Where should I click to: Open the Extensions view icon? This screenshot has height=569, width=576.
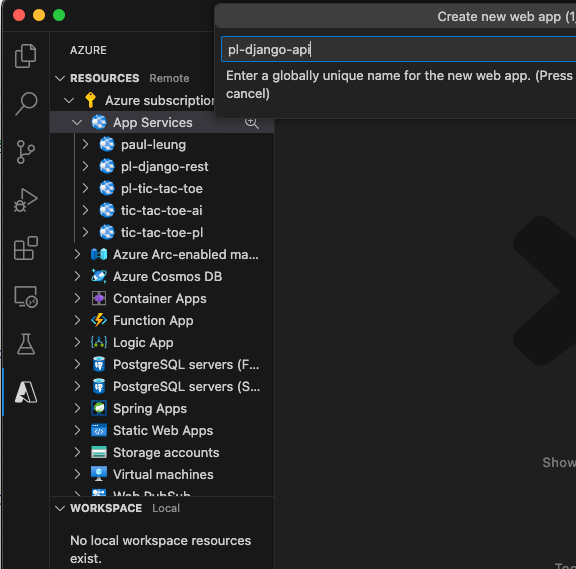pos(26,248)
